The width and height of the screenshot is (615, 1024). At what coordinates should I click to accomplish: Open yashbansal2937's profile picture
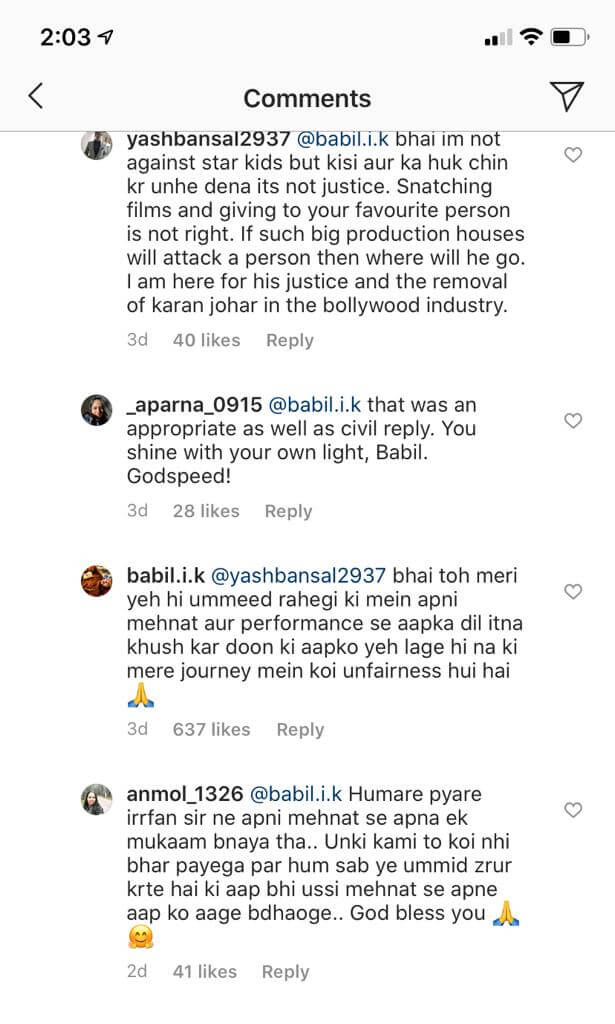97,146
